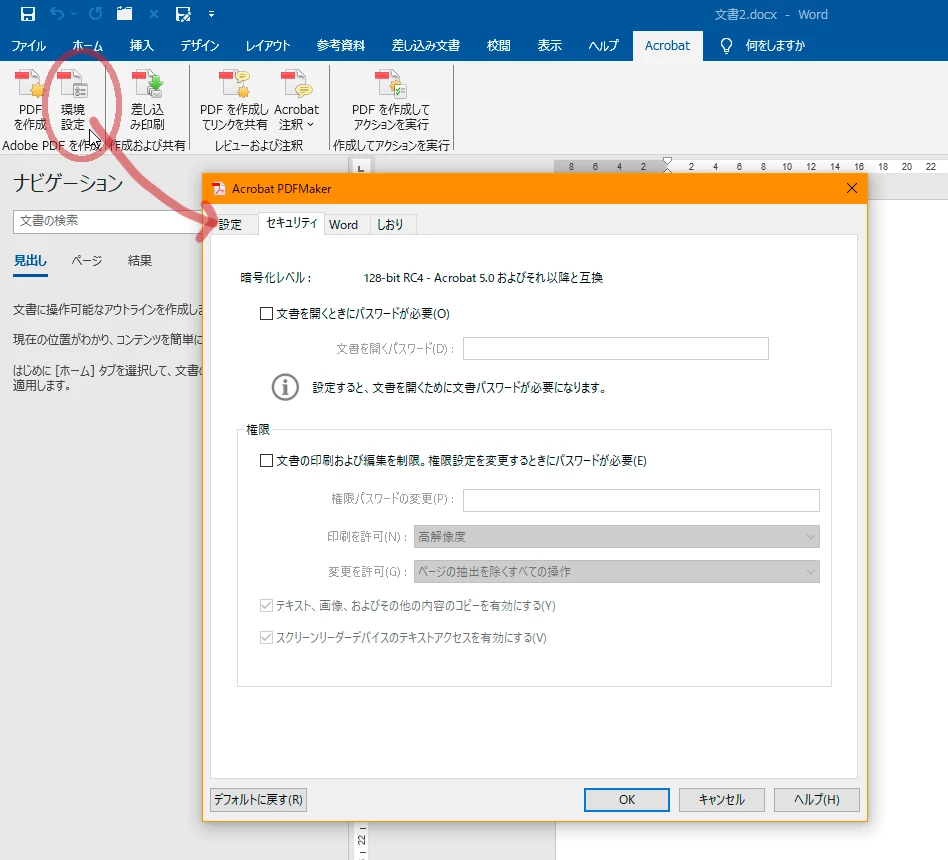Image resolution: width=948 pixels, height=860 pixels.
Task: Switch to the 表示 ribbon tab
Action: (x=550, y=46)
